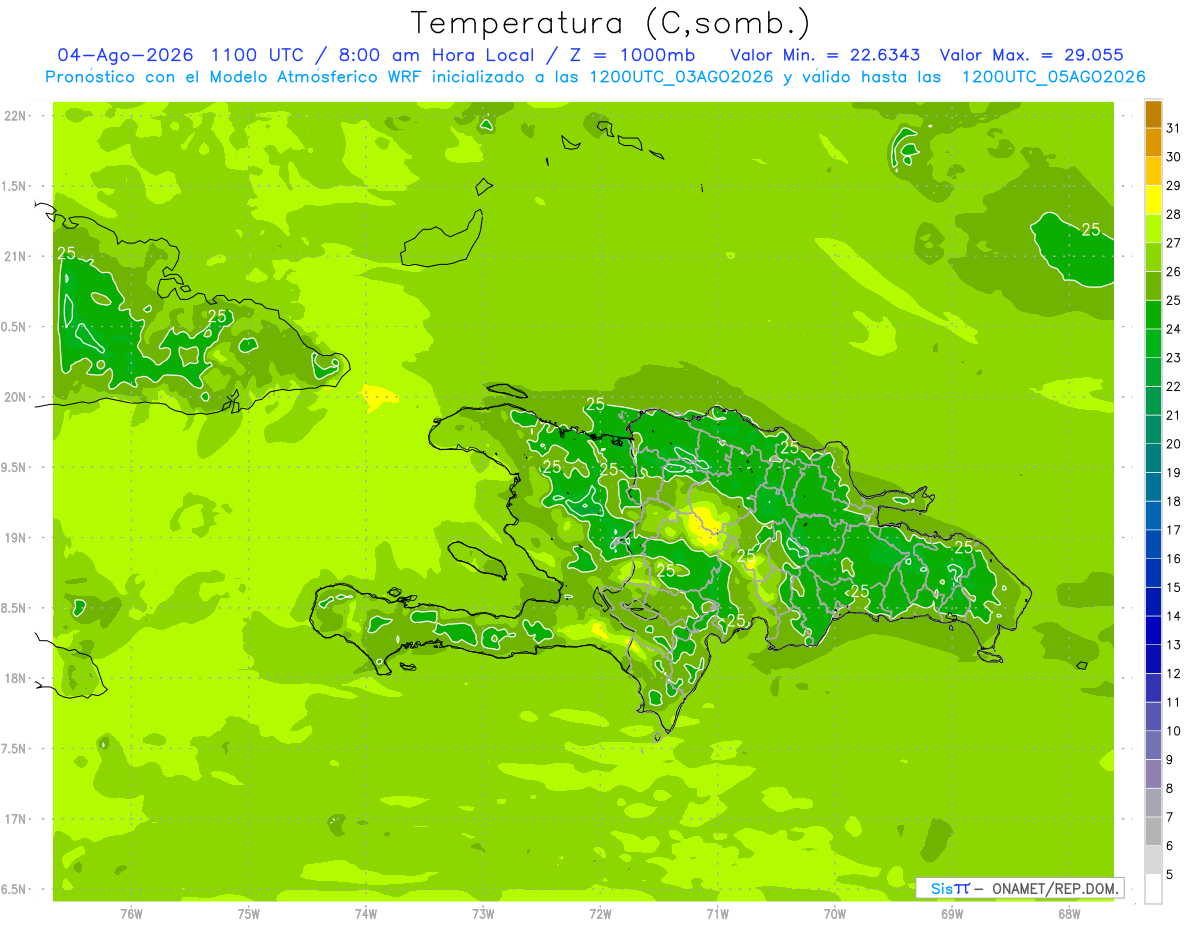Click the "69W" longitude axis label
1200x927 pixels.
tap(952, 914)
